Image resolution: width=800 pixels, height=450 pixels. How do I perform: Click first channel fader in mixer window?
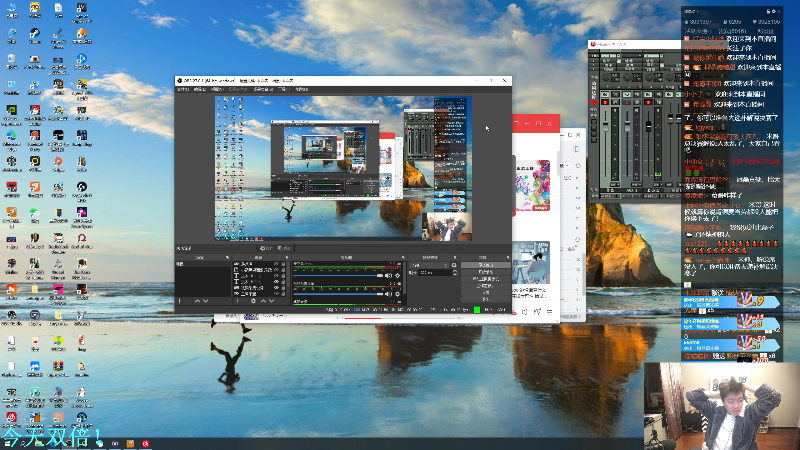(x=605, y=126)
